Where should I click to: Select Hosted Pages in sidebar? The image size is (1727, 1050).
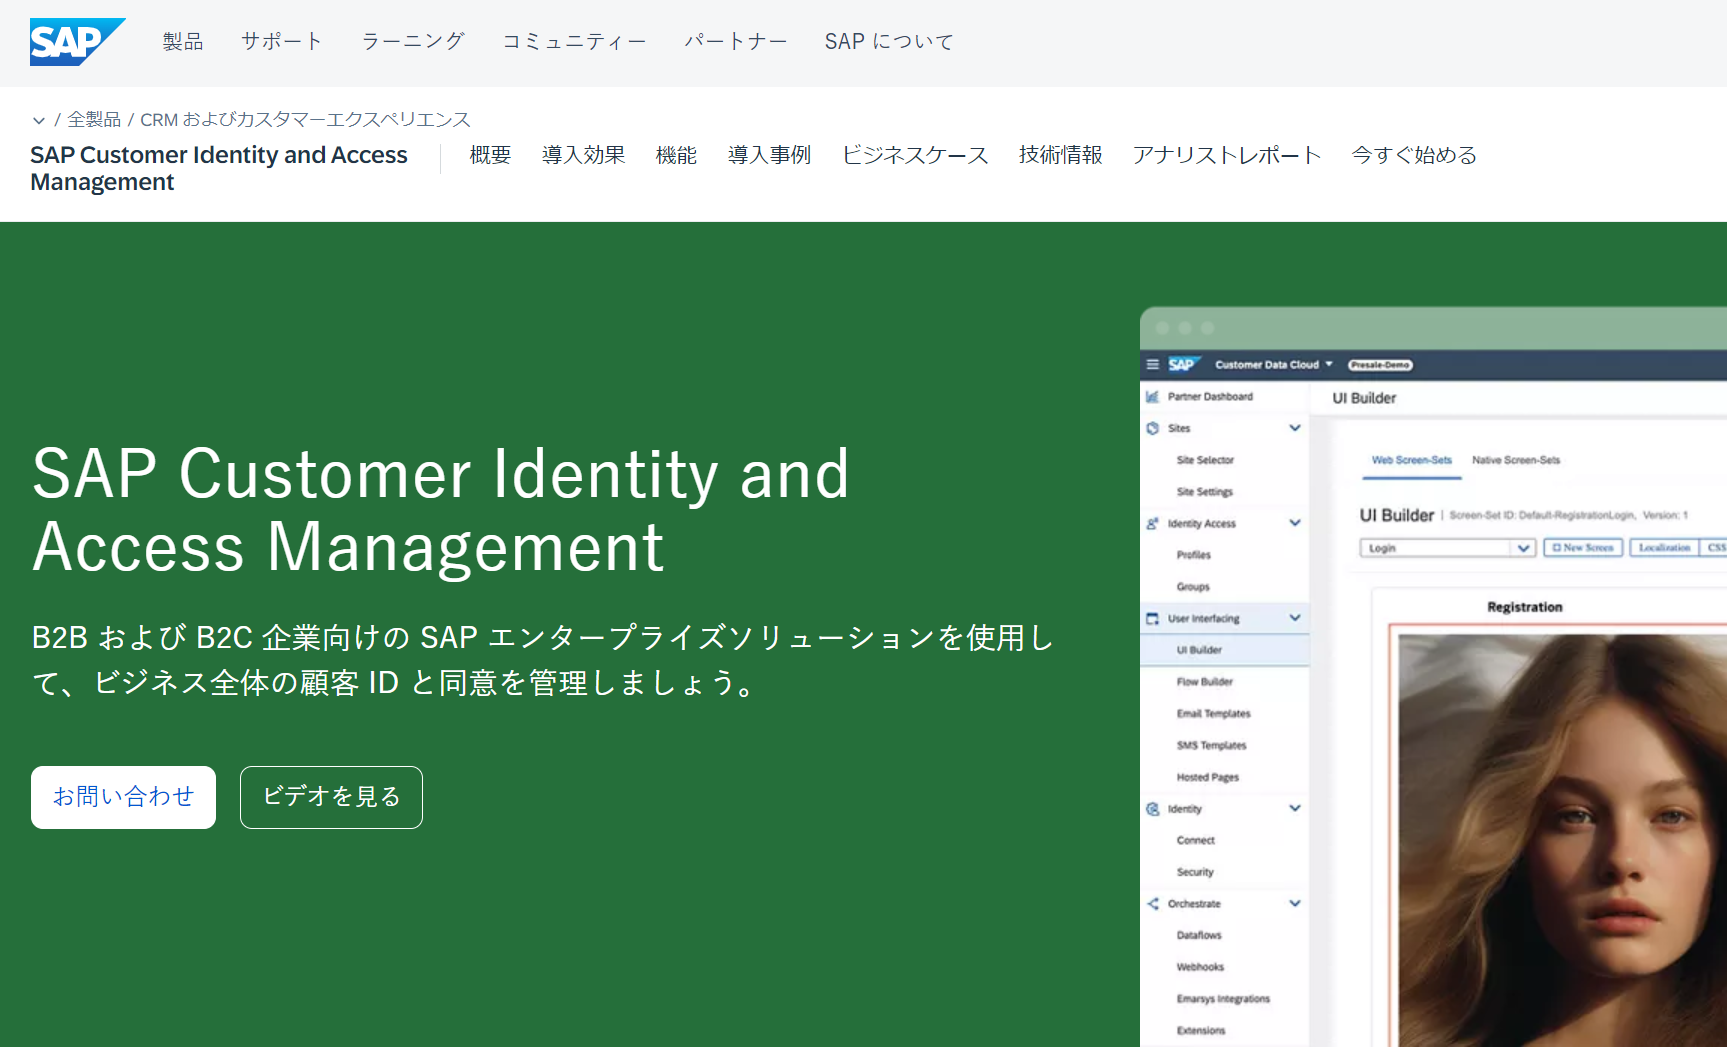(x=1207, y=777)
